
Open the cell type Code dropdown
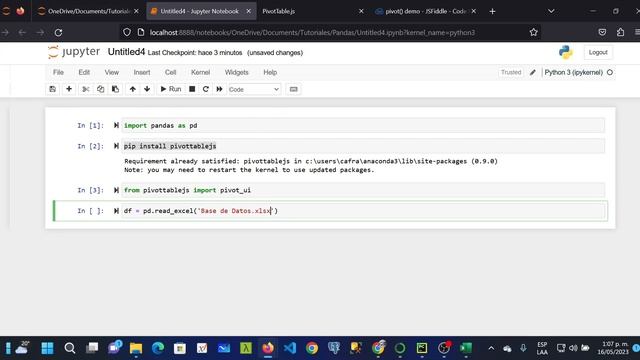pos(254,89)
